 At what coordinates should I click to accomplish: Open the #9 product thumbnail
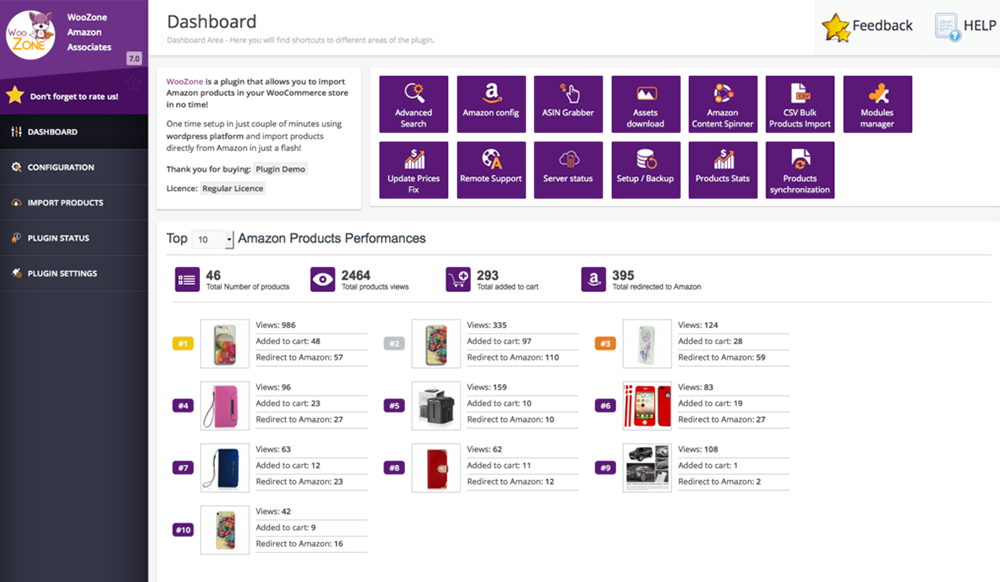tap(647, 468)
